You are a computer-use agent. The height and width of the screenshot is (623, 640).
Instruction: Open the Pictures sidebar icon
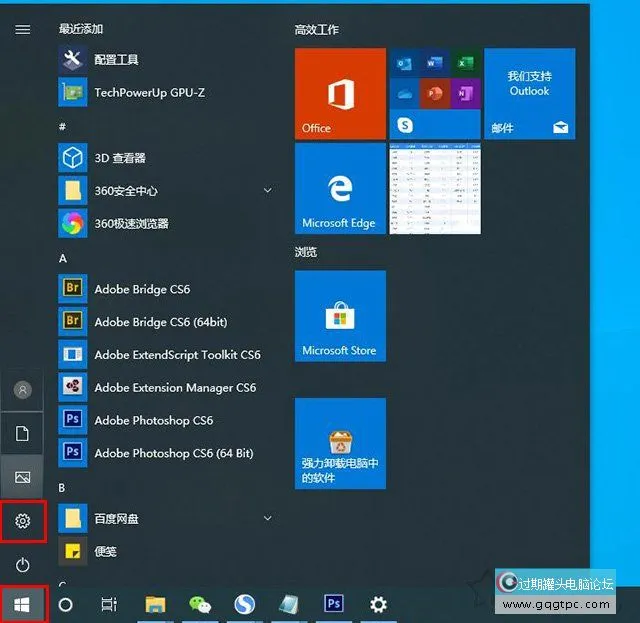tap(22, 477)
